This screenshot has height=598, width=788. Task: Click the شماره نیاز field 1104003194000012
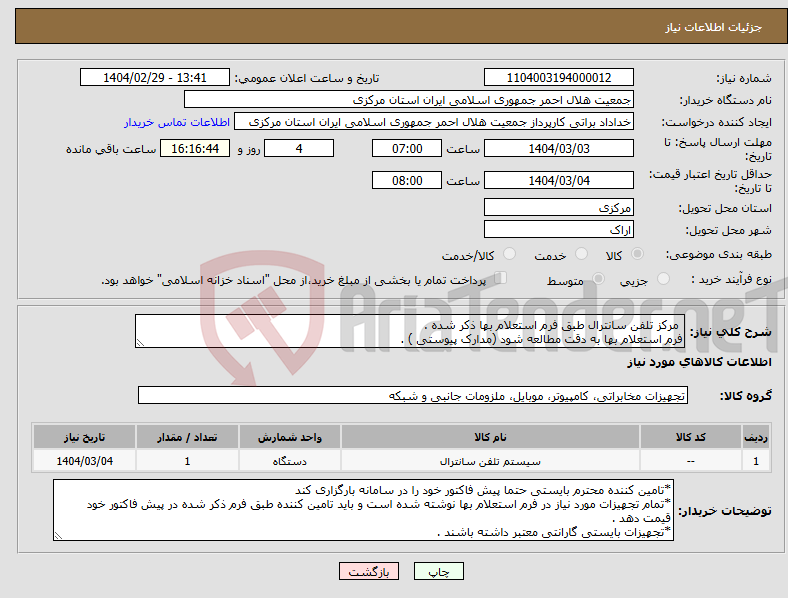[558, 77]
